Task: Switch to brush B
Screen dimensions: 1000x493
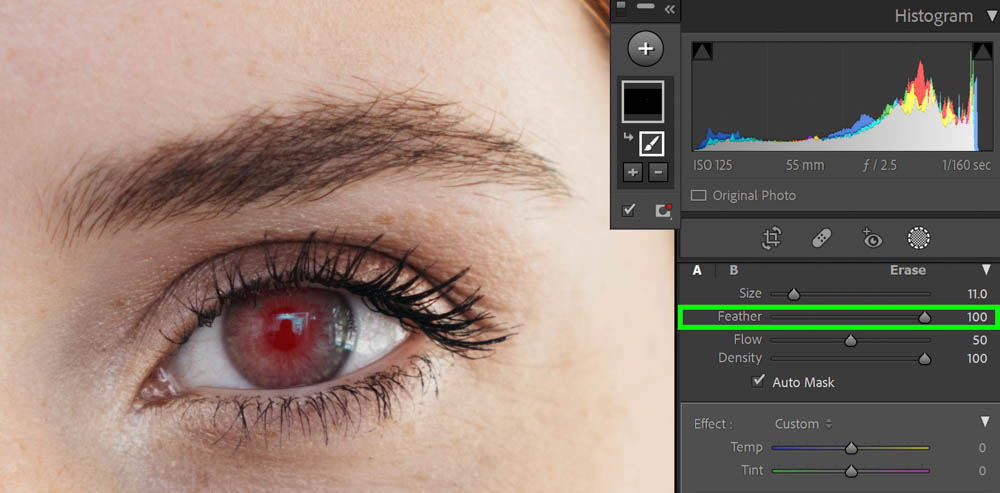Action: coord(734,270)
